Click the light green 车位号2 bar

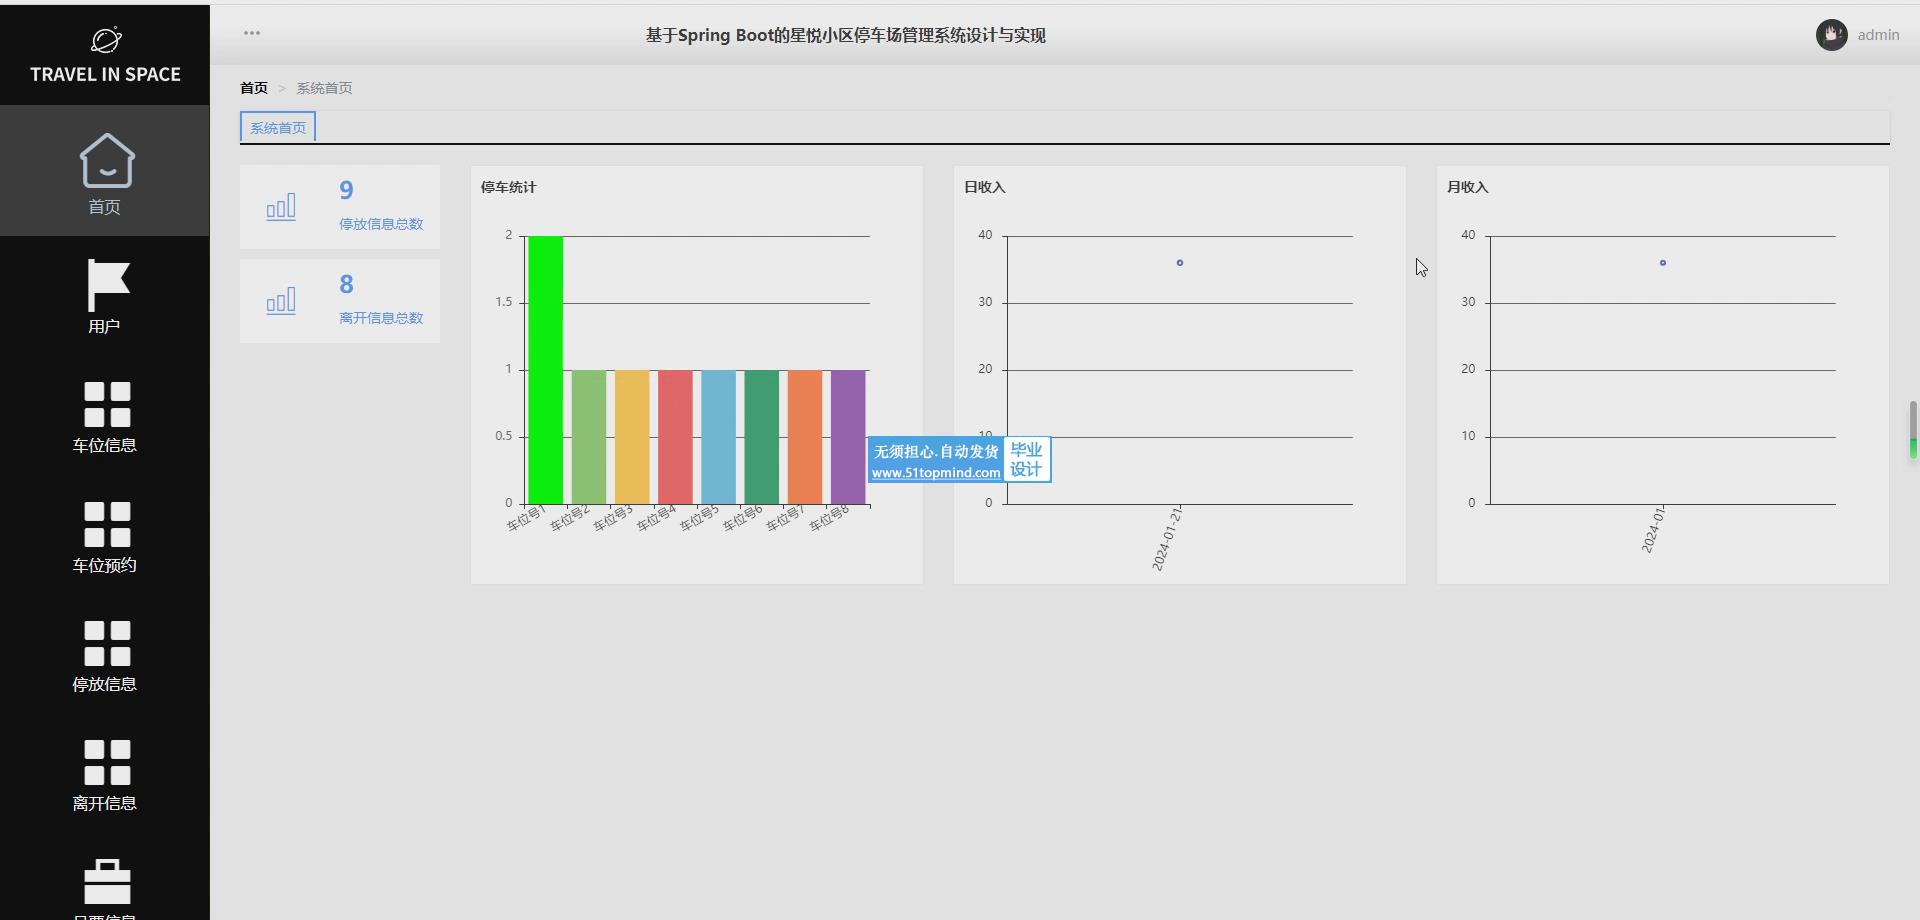point(589,437)
